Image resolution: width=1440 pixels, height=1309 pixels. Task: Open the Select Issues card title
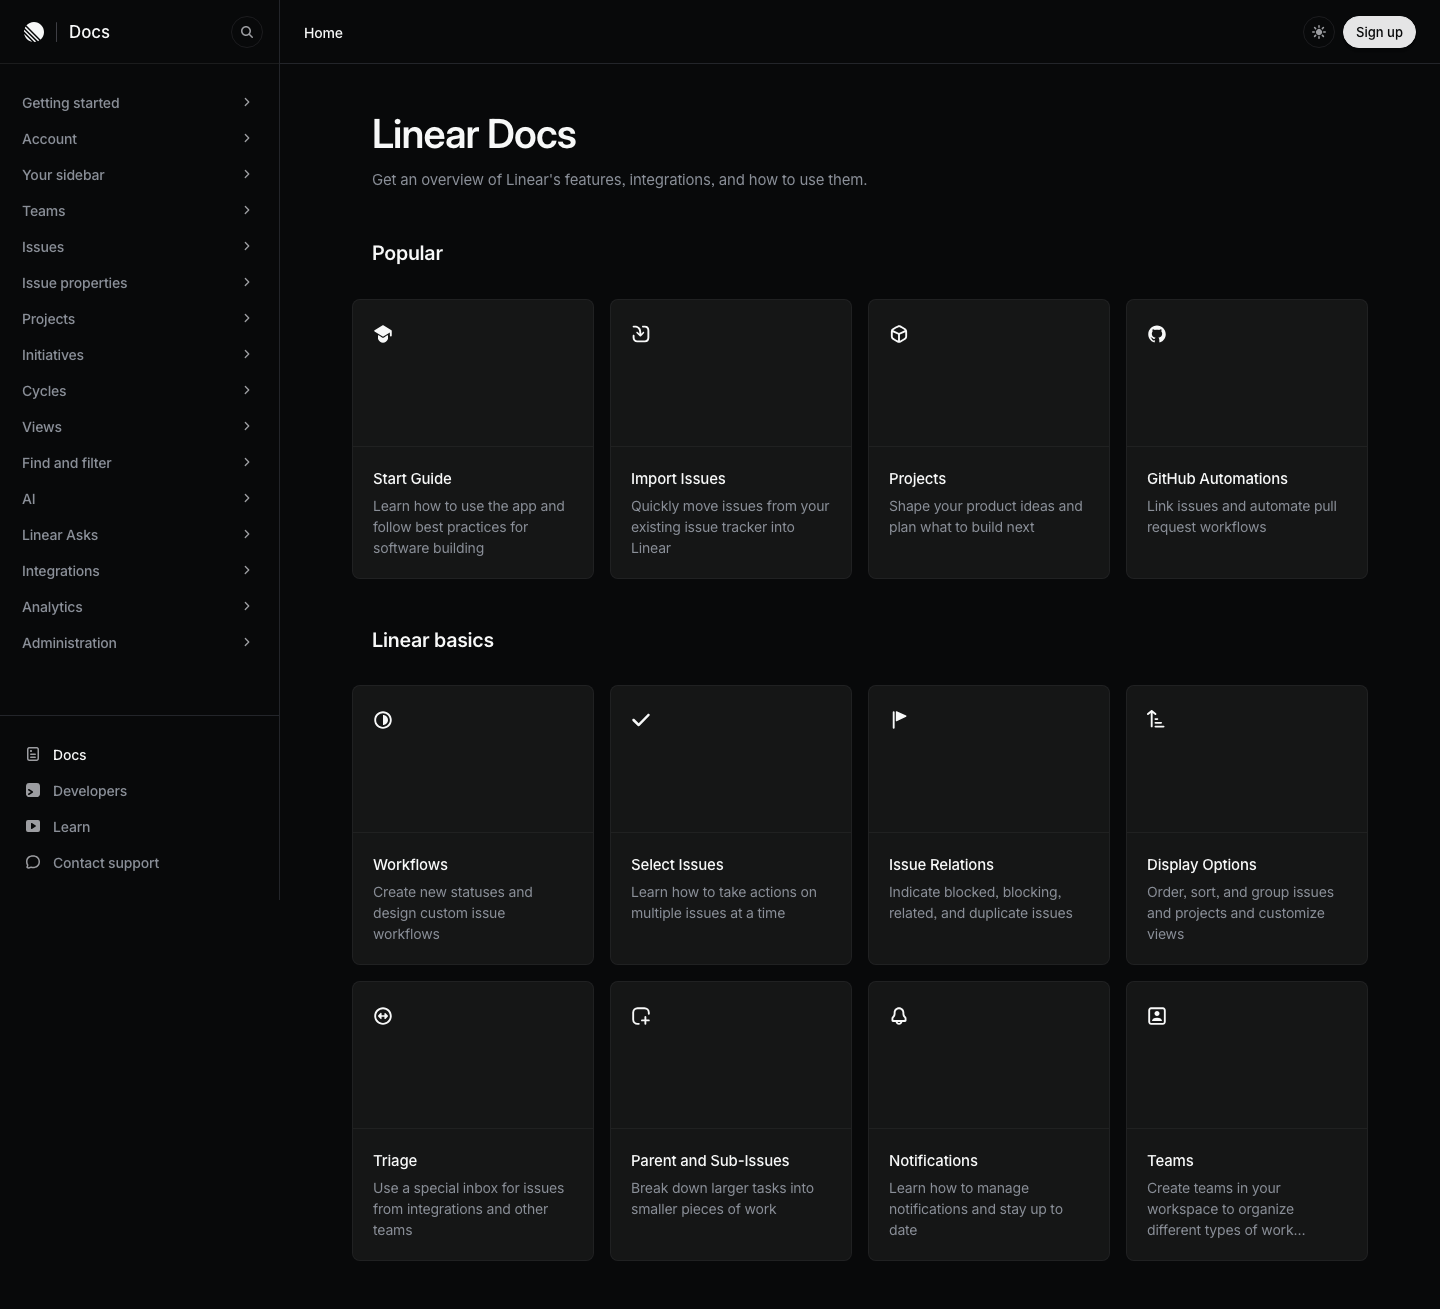click(x=677, y=865)
